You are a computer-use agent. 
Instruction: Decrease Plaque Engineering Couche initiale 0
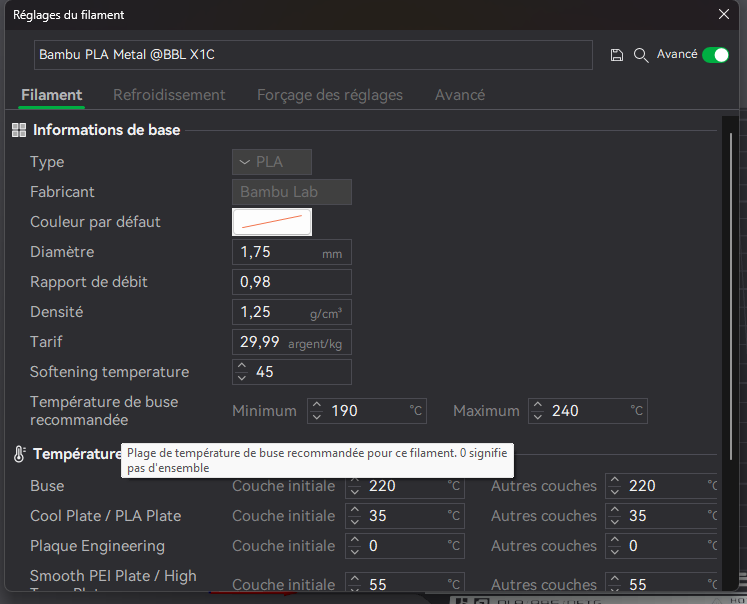click(x=355, y=551)
